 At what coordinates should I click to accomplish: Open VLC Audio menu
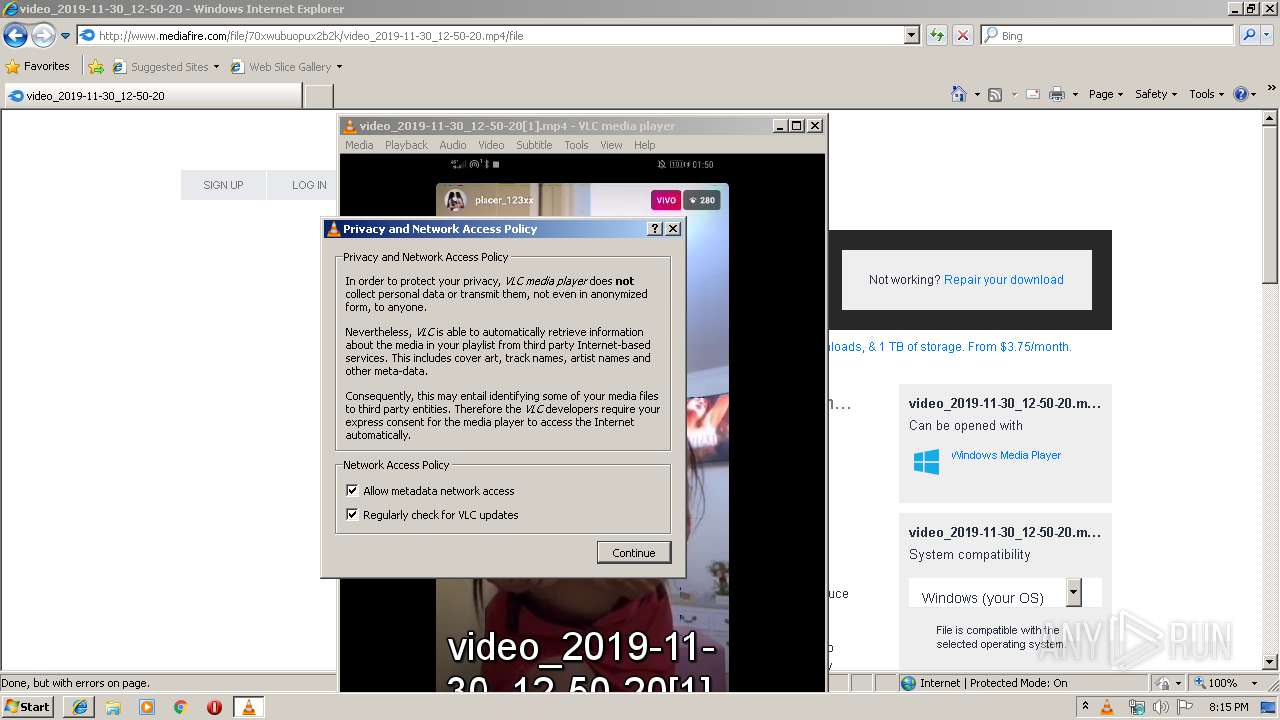[x=453, y=145]
